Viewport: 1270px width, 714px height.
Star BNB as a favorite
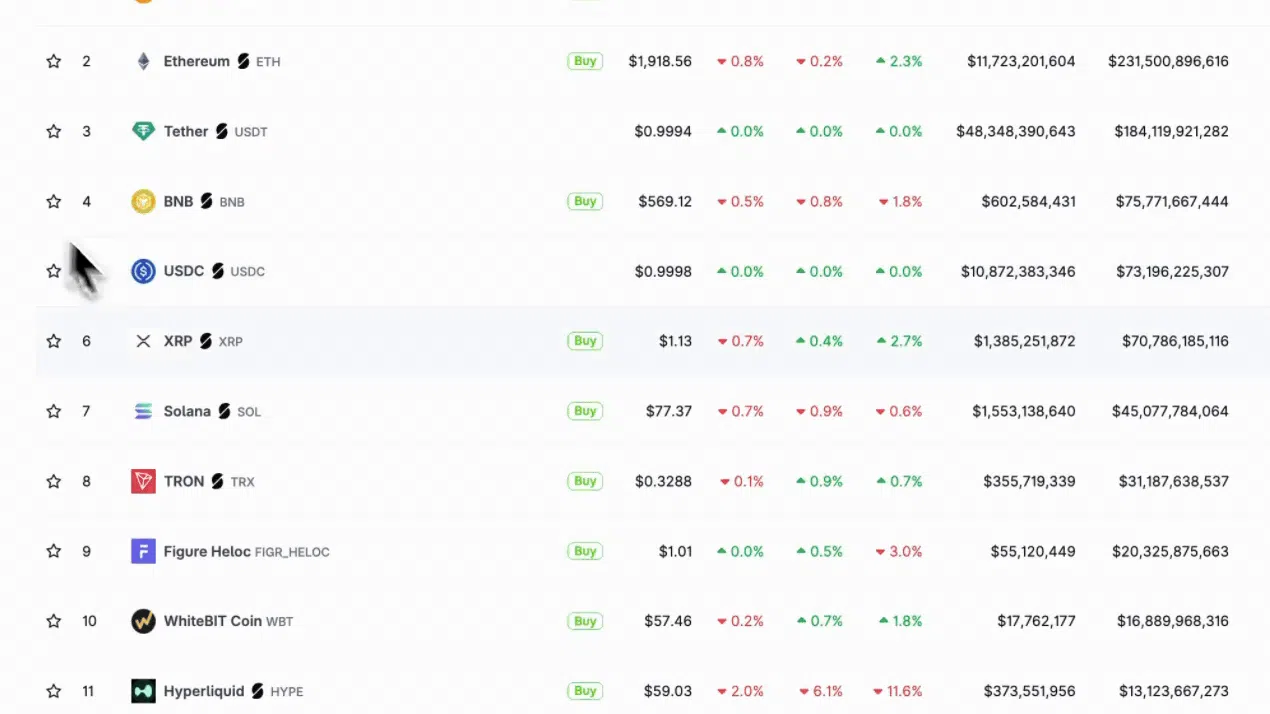tap(54, 201)
